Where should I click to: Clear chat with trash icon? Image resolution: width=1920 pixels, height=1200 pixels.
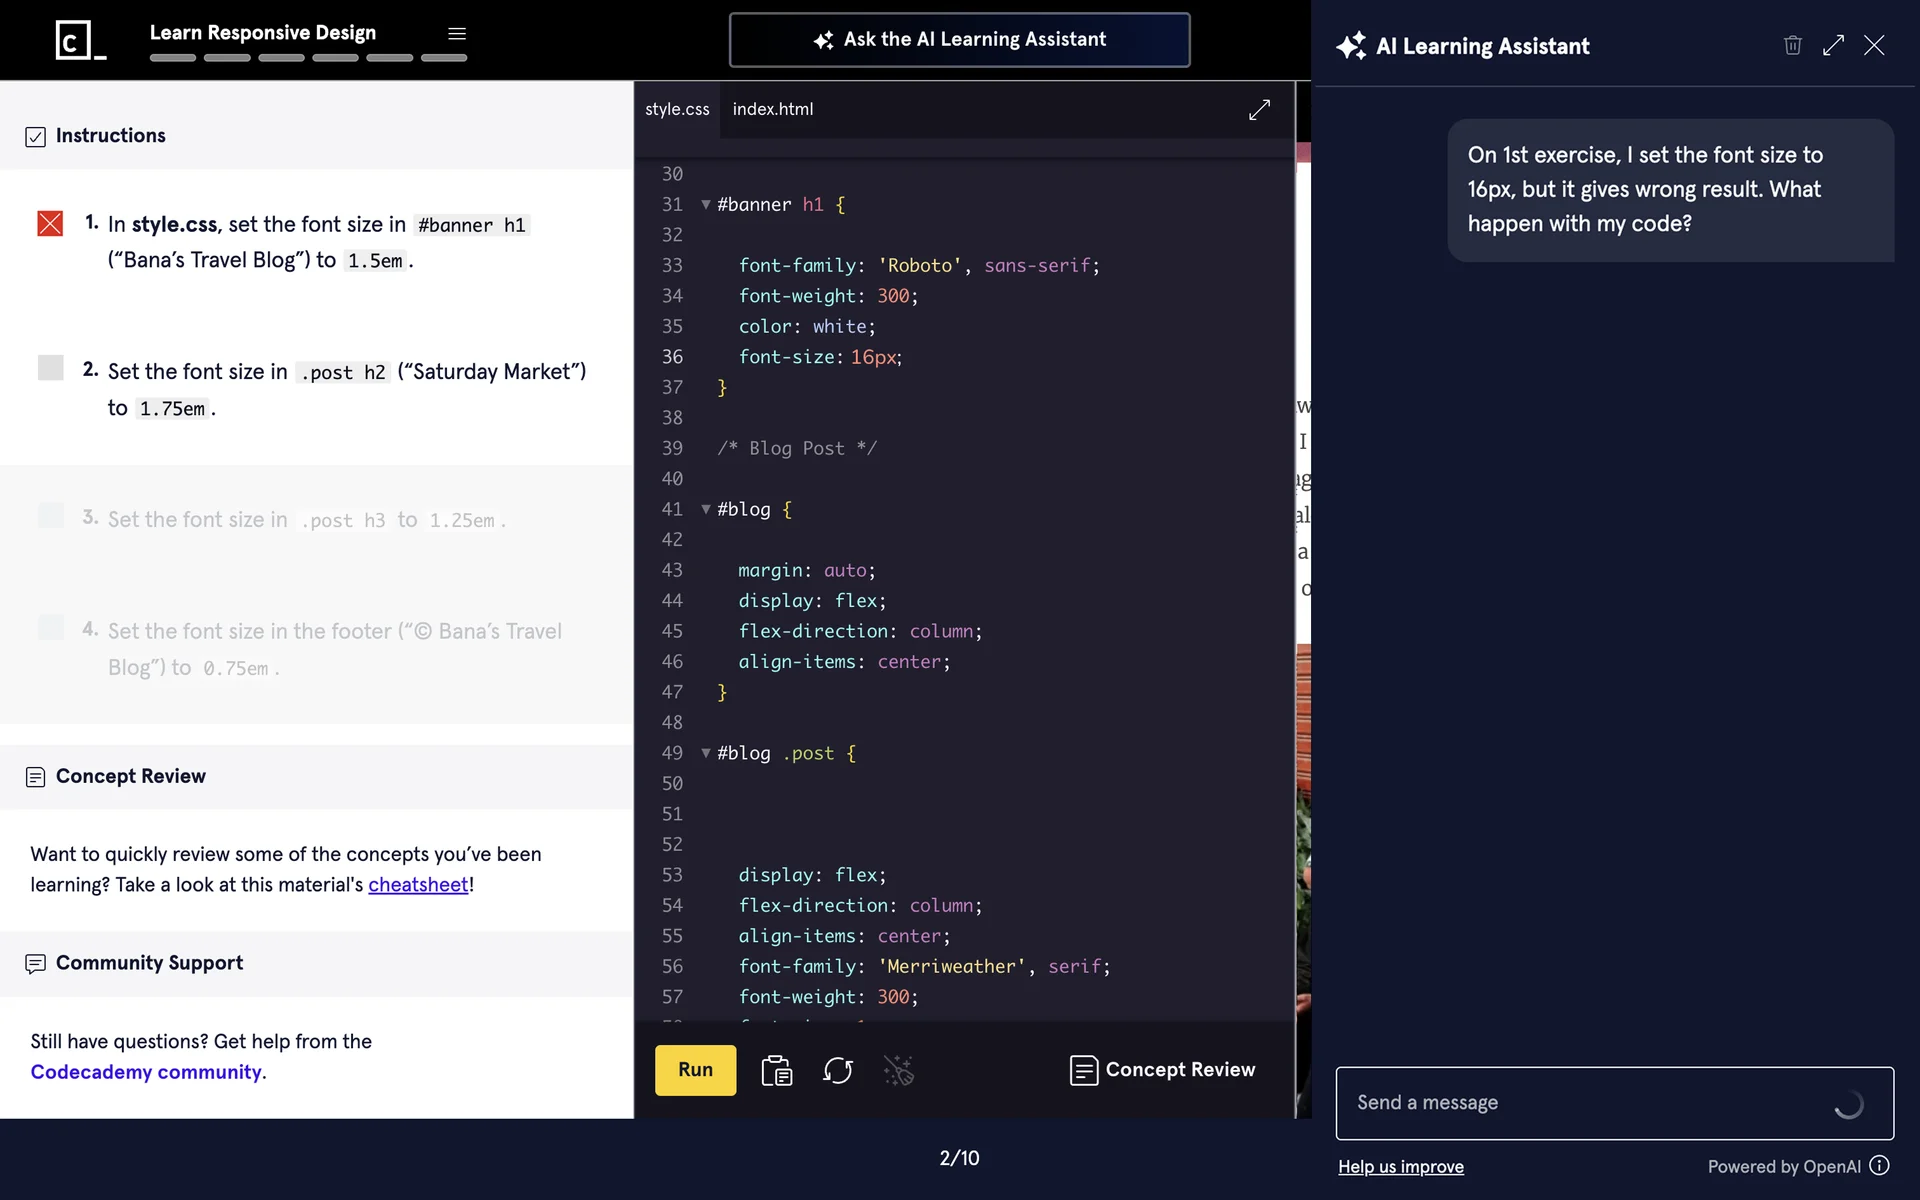[1792, 45]
